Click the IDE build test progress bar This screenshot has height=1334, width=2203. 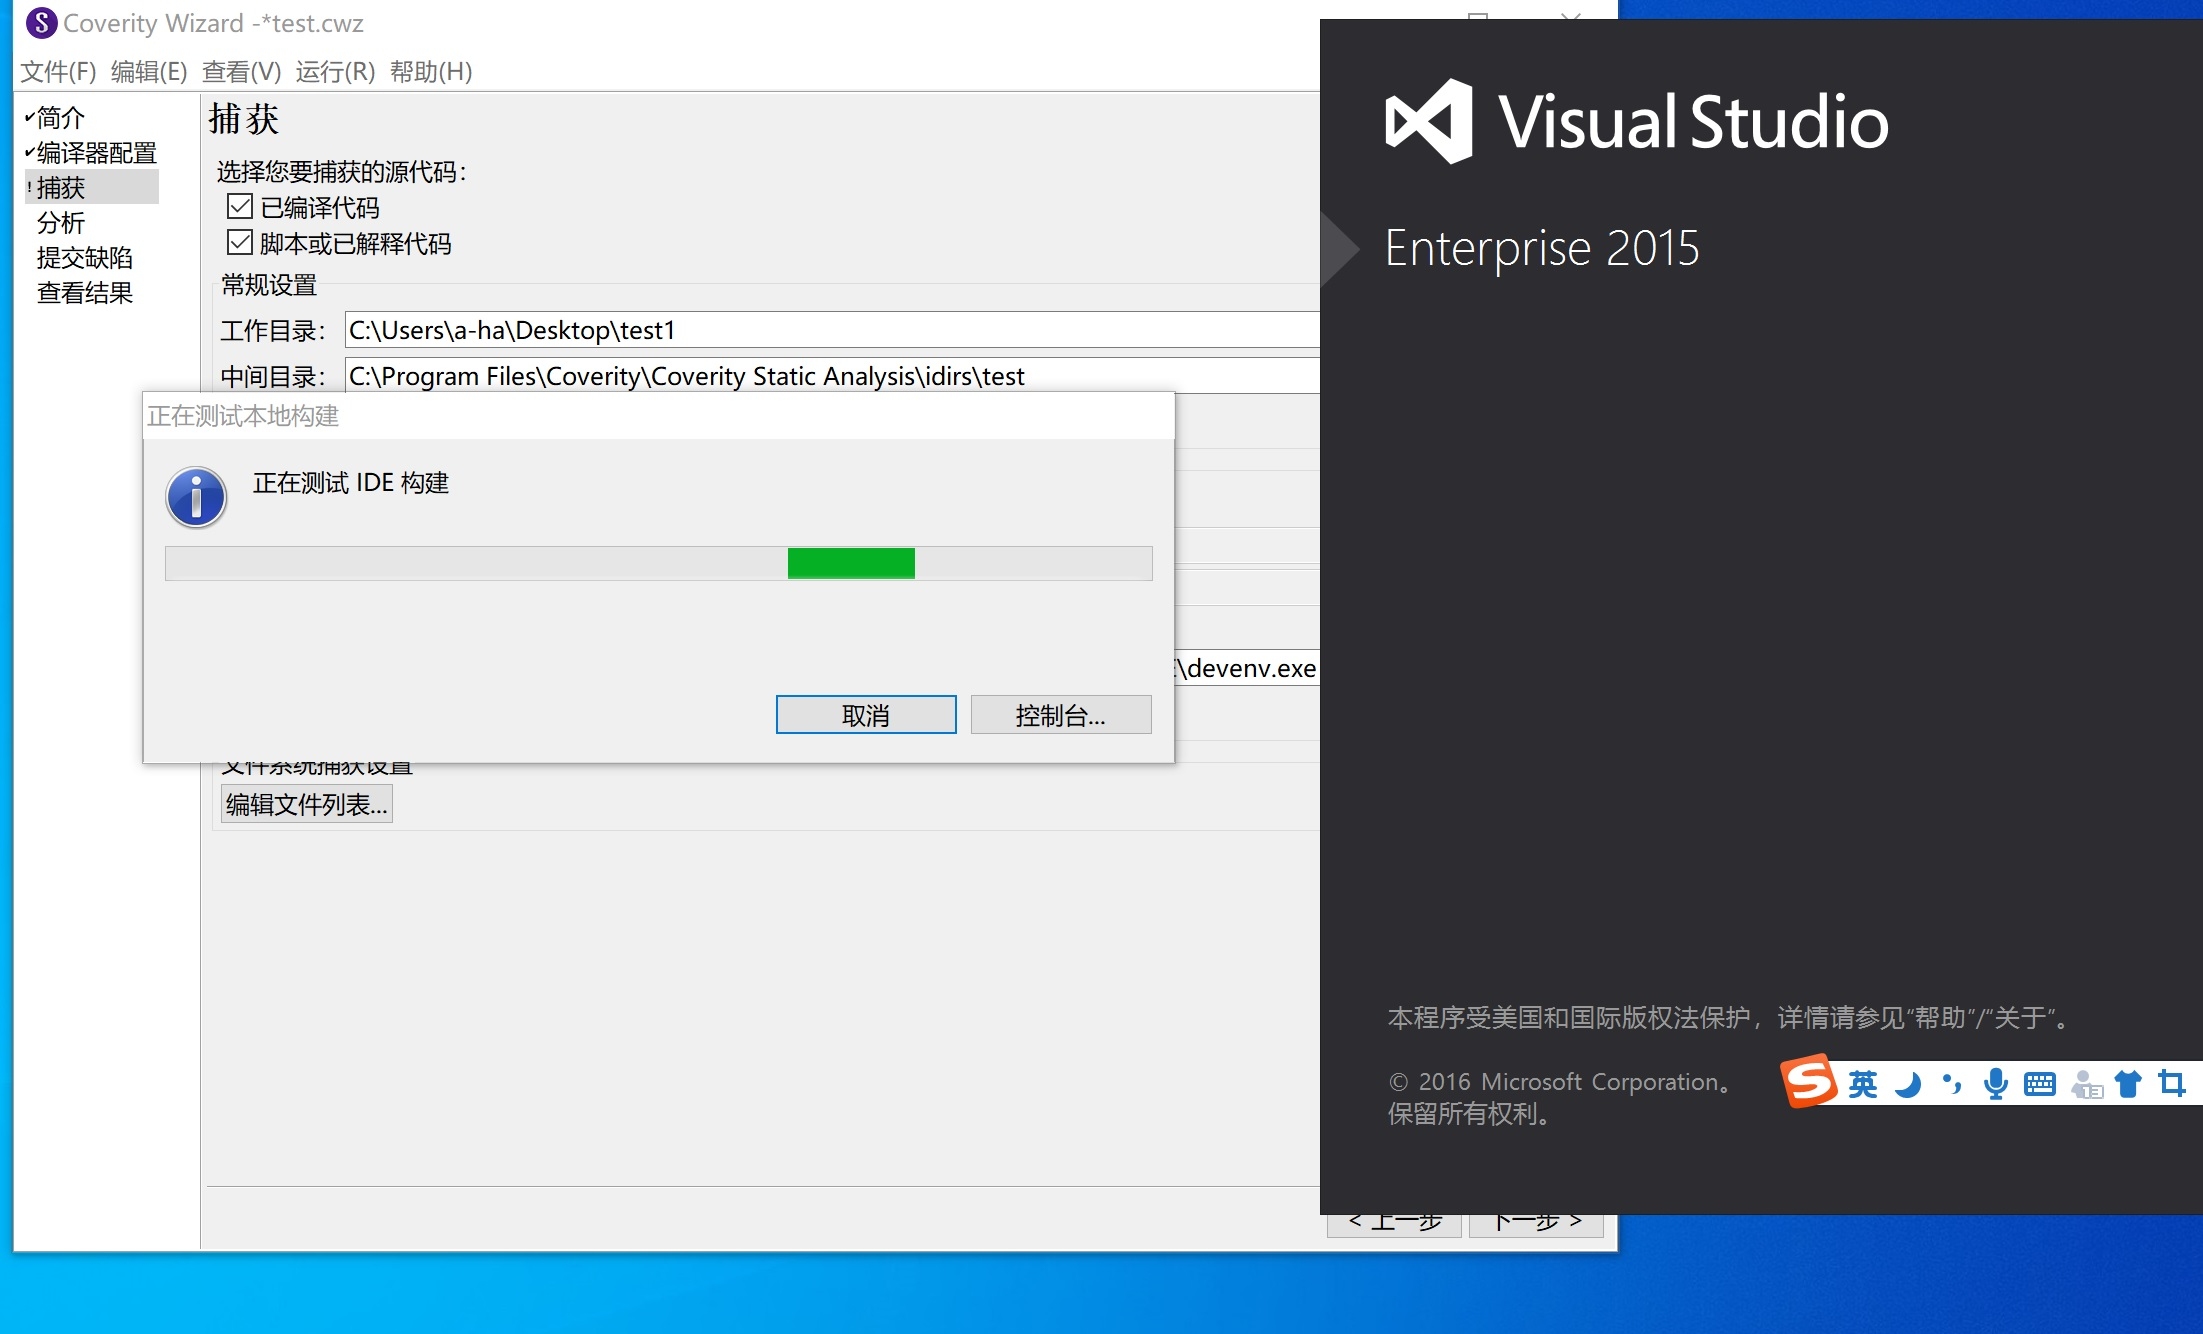(658, 563)
